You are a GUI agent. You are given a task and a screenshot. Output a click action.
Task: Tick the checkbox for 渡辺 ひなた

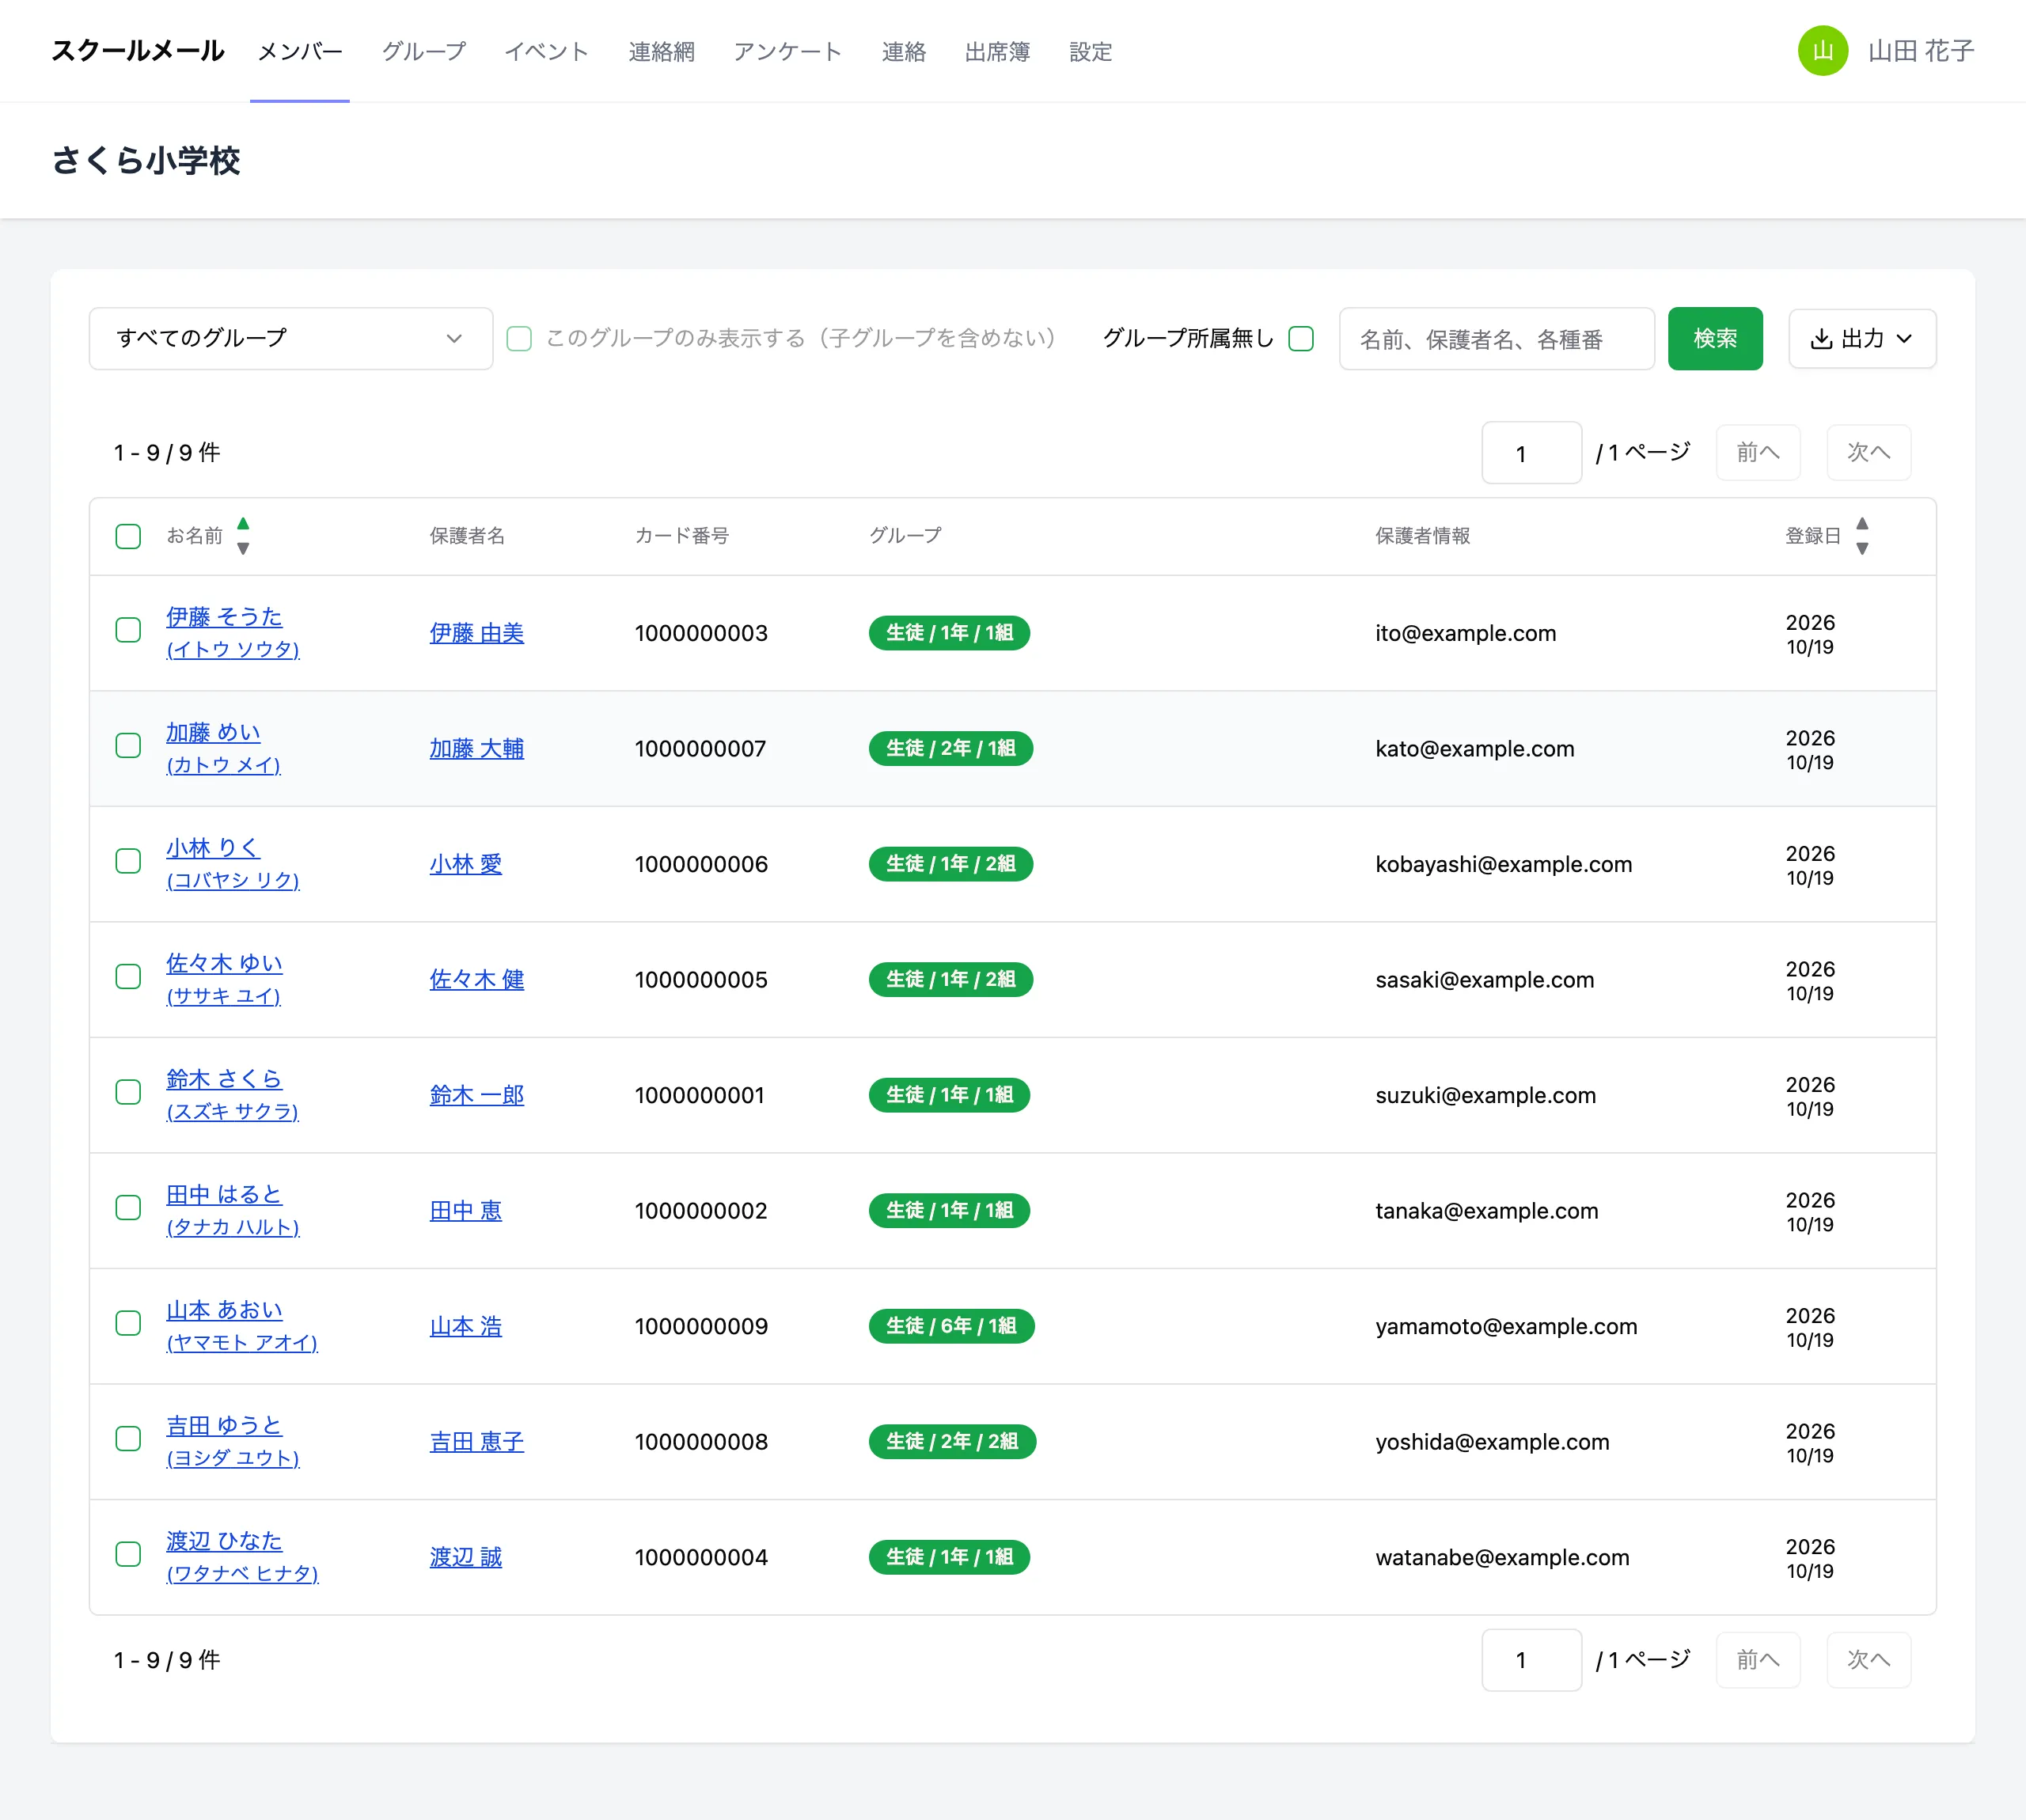128,1554
